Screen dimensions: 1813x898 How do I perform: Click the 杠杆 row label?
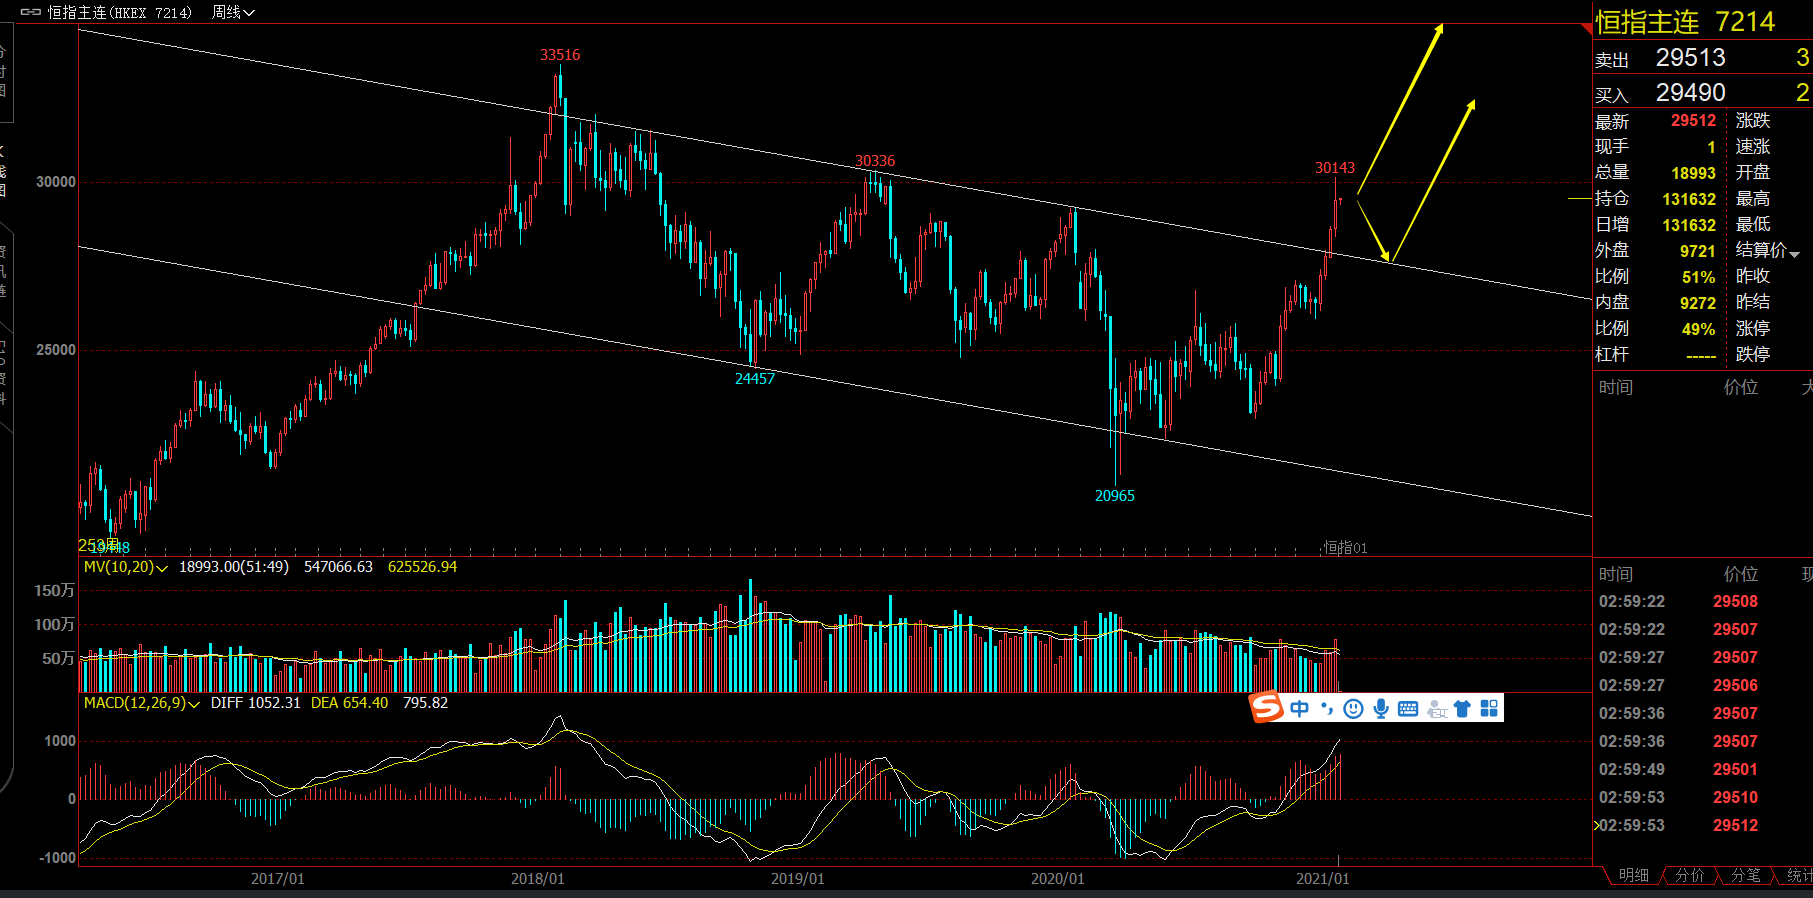point(1612,355)
